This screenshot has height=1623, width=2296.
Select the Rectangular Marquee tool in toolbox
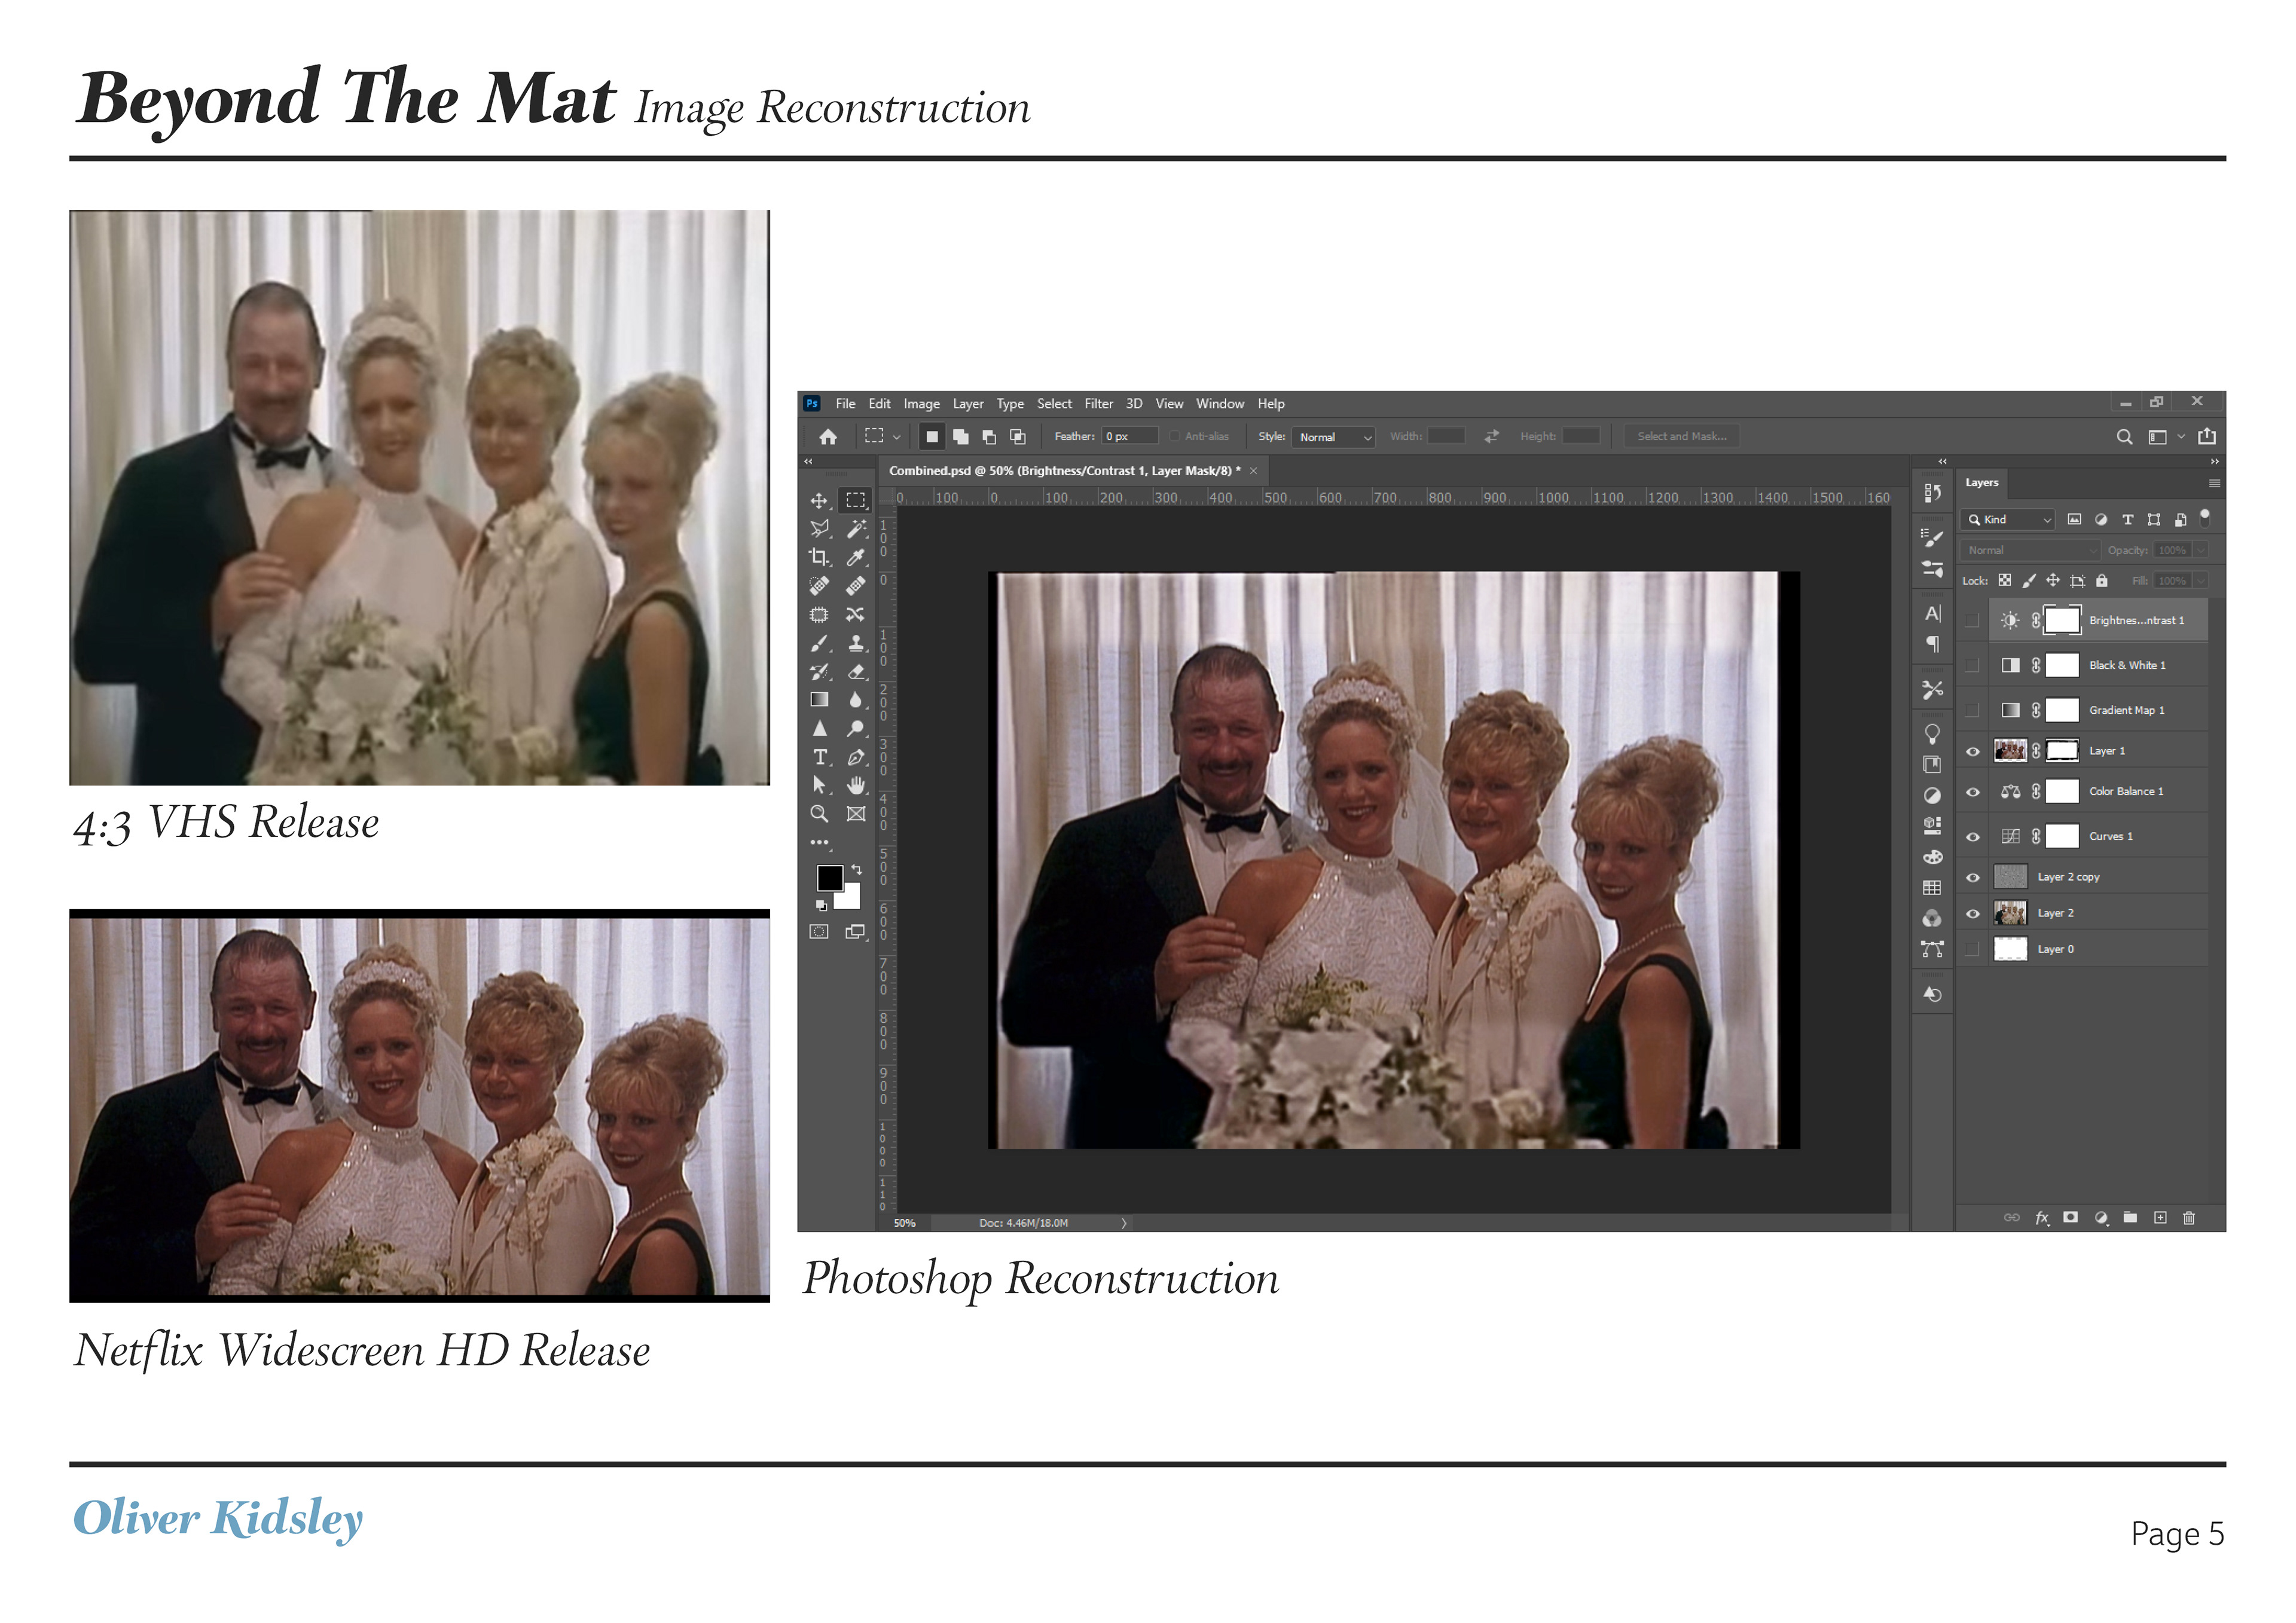point(856,500)
